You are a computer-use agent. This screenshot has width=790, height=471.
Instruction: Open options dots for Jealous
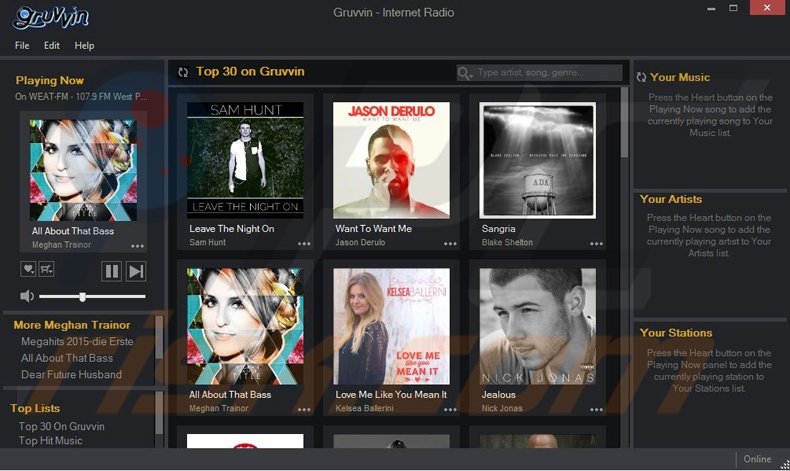click(x=597, y=410)
